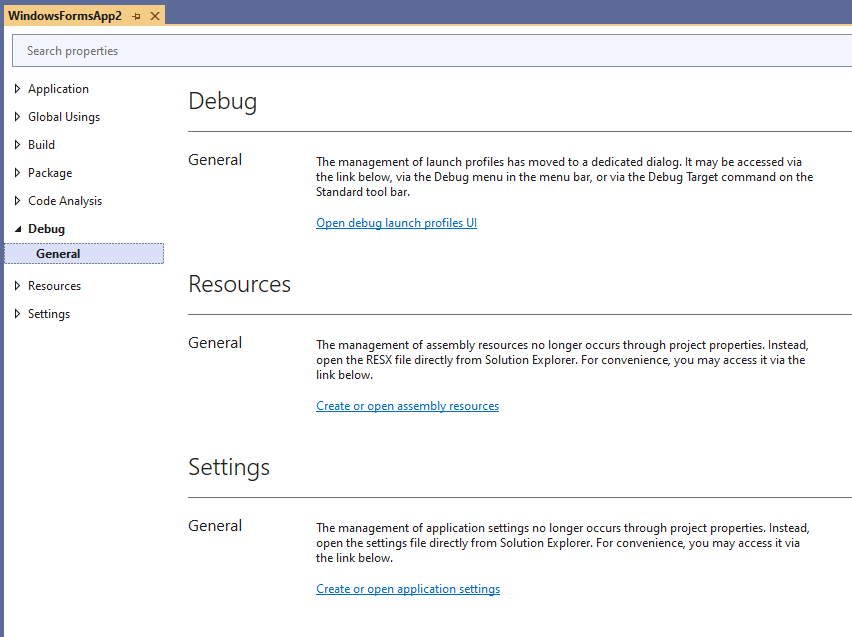The width and height of the screenshot is (852, 637).
Task: Click the Settings section heading
Action: [x=229, y=467]
